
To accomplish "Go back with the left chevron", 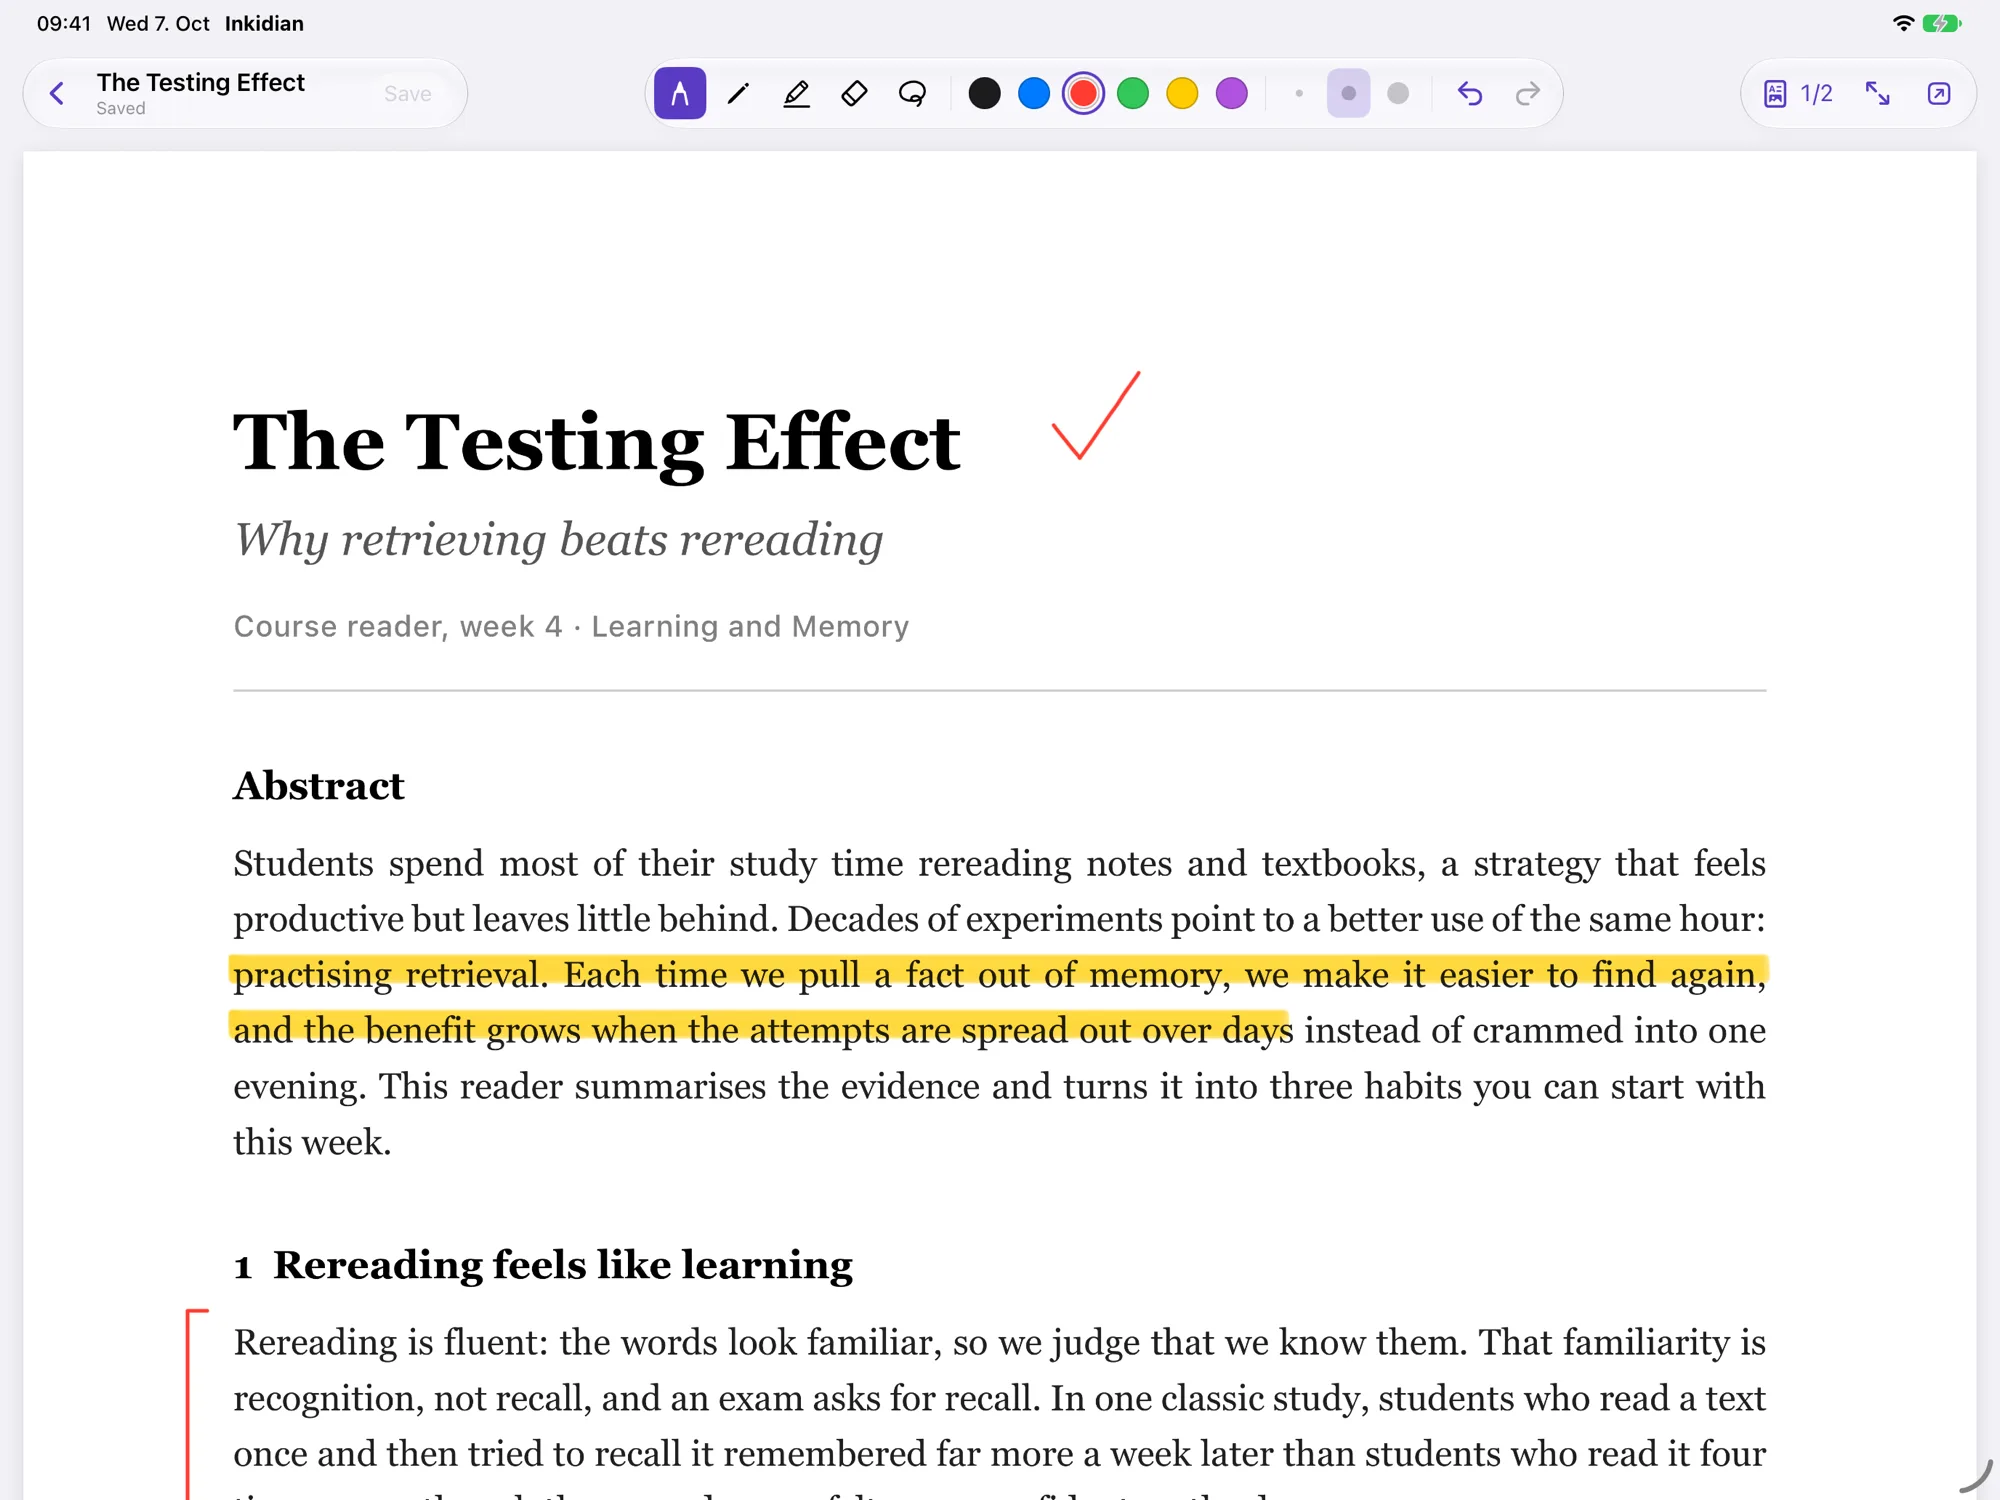I will pyautogui.click(x=57, y=94).
